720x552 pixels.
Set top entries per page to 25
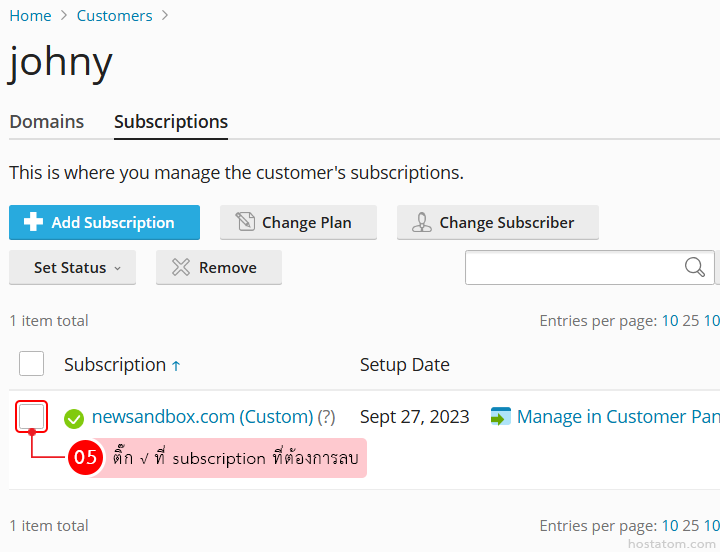tap(690, 321)
